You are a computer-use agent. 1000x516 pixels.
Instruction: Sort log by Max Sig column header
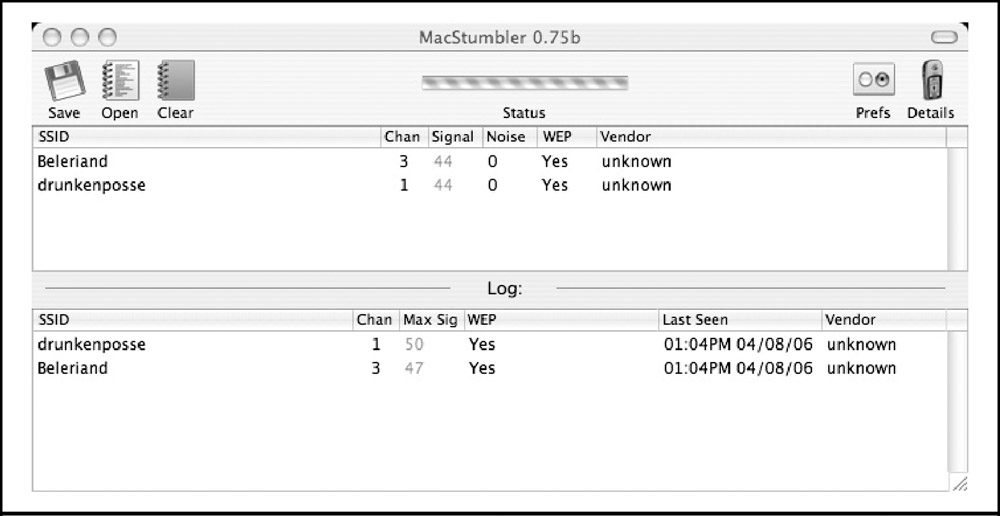[x=430, y=320]
